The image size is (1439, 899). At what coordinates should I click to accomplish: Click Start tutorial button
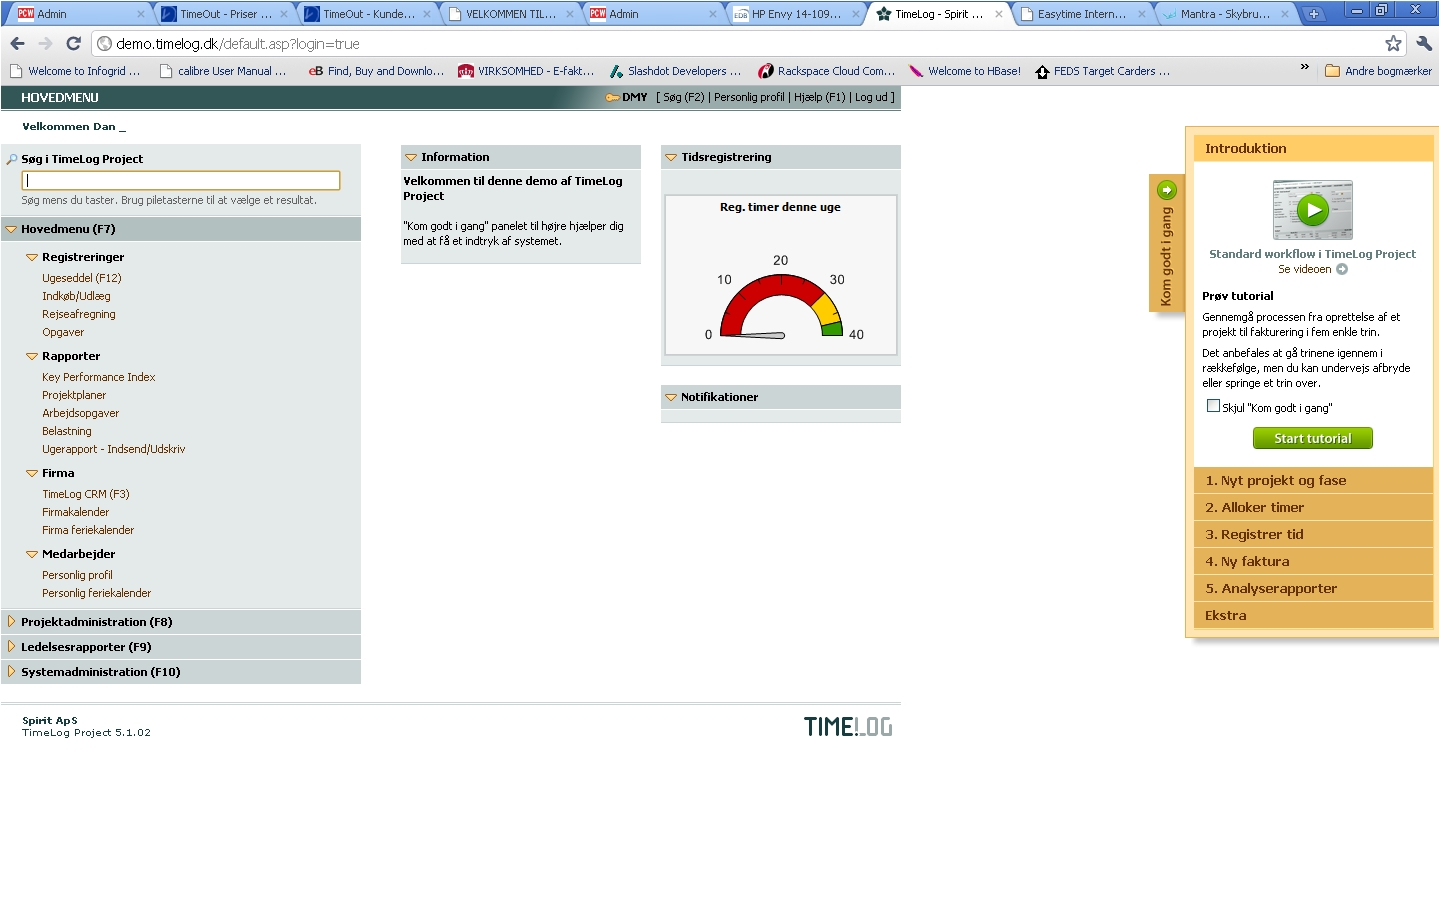[1312, 438]
